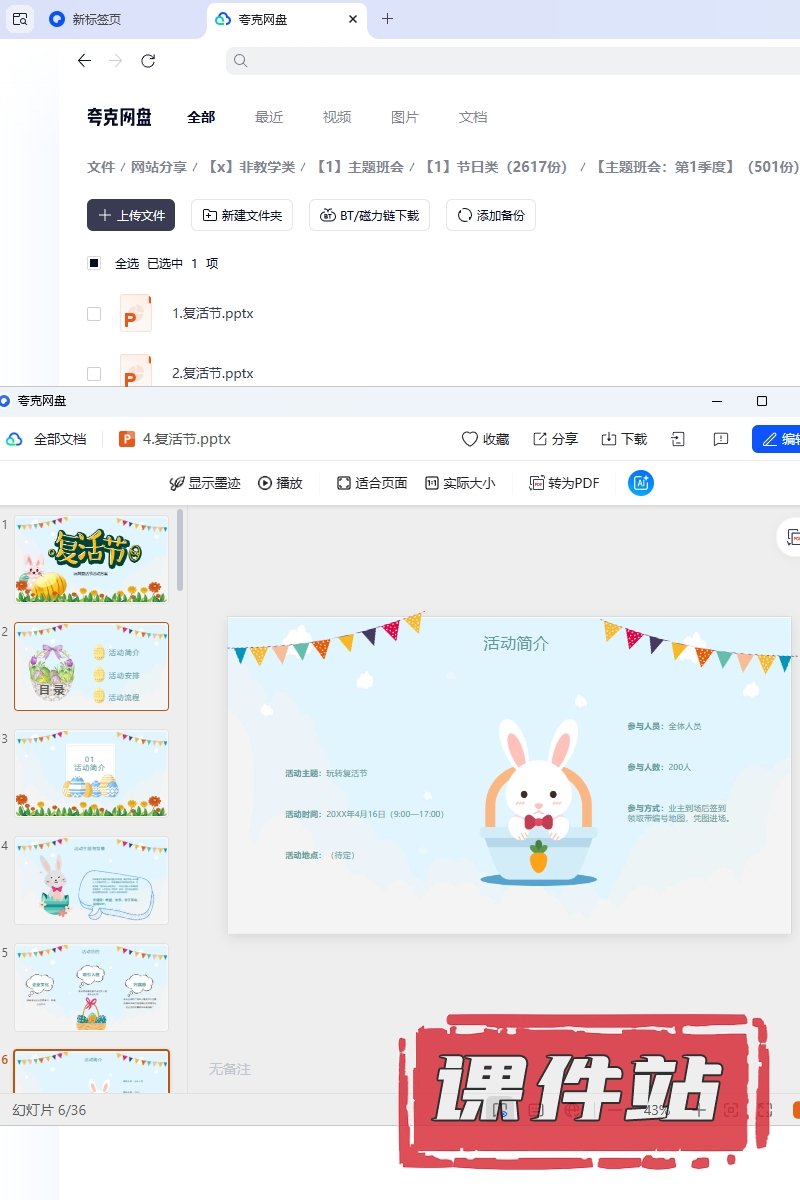Select slide 3 thumbnail 活动简介

(91, 773)
